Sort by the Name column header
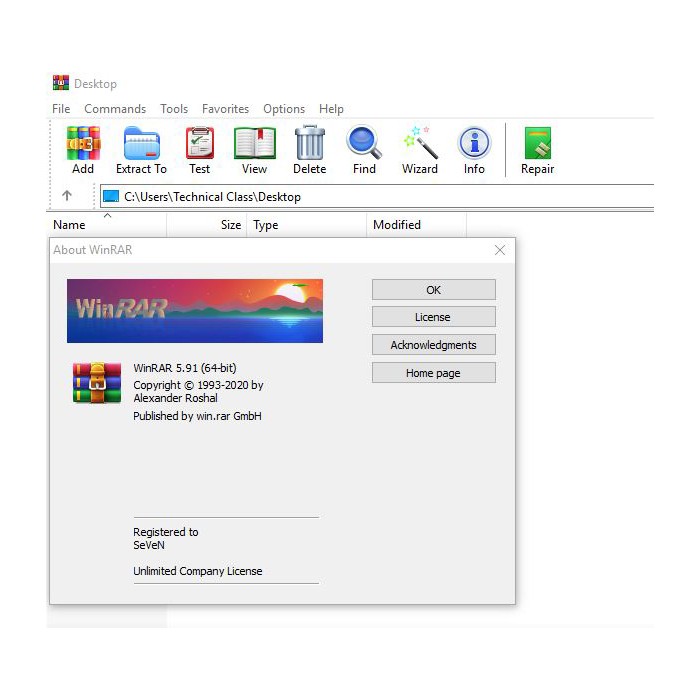The image size is (700, 700). tap(106, 225)
